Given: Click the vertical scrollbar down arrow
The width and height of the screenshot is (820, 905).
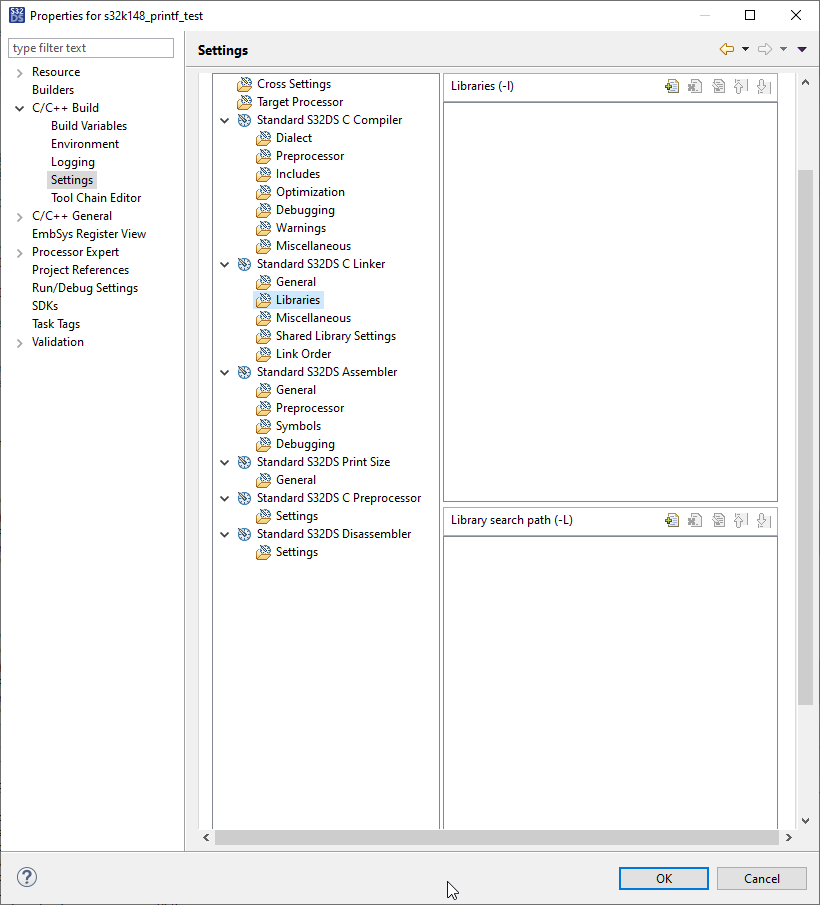Looking at the screenshot, I should [805, 821].
